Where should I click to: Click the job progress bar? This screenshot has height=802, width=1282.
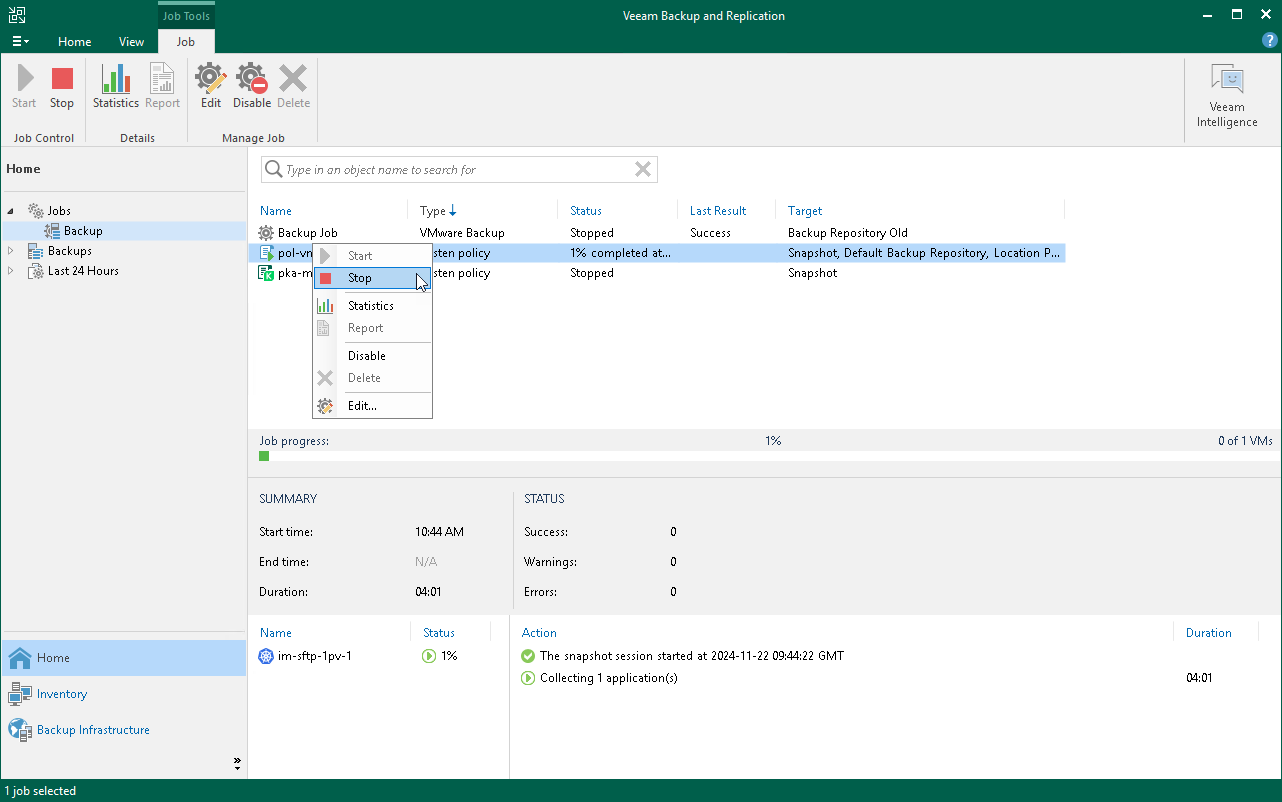[764, 456]
